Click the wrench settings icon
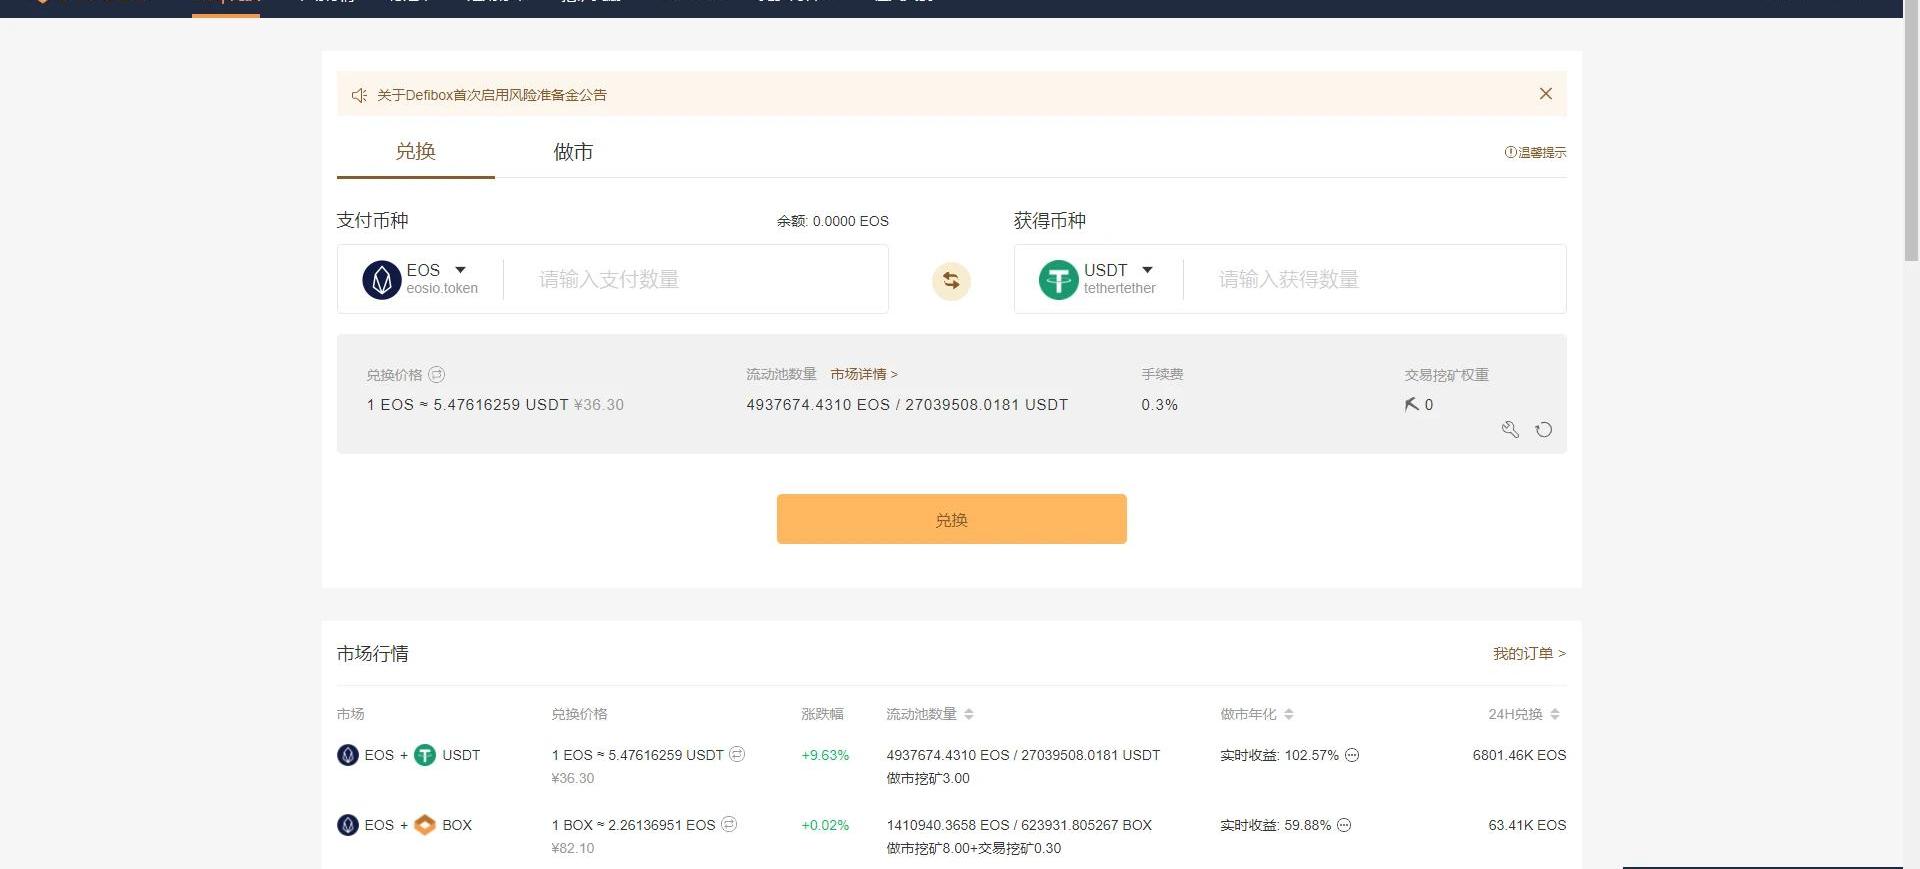 tap(1510, 430)
